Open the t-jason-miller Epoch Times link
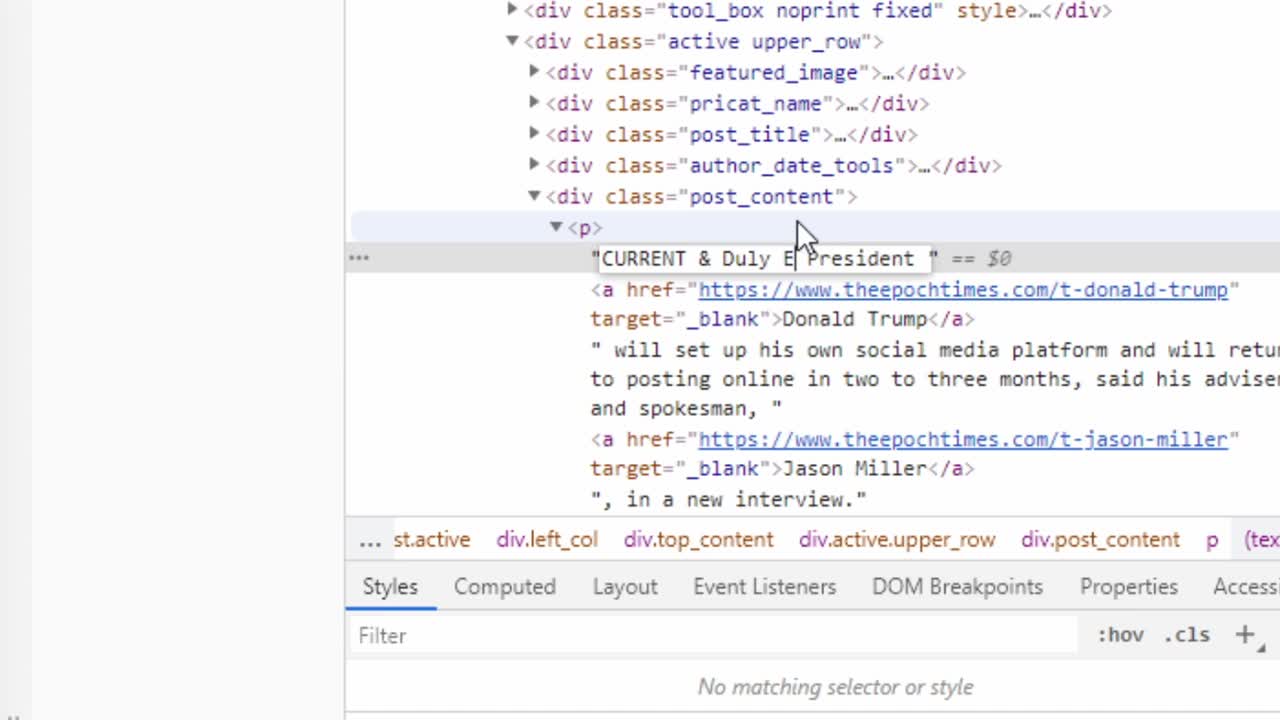This screenshot has height=720, width=1280. pyautogui.click(x=963, y=440)
